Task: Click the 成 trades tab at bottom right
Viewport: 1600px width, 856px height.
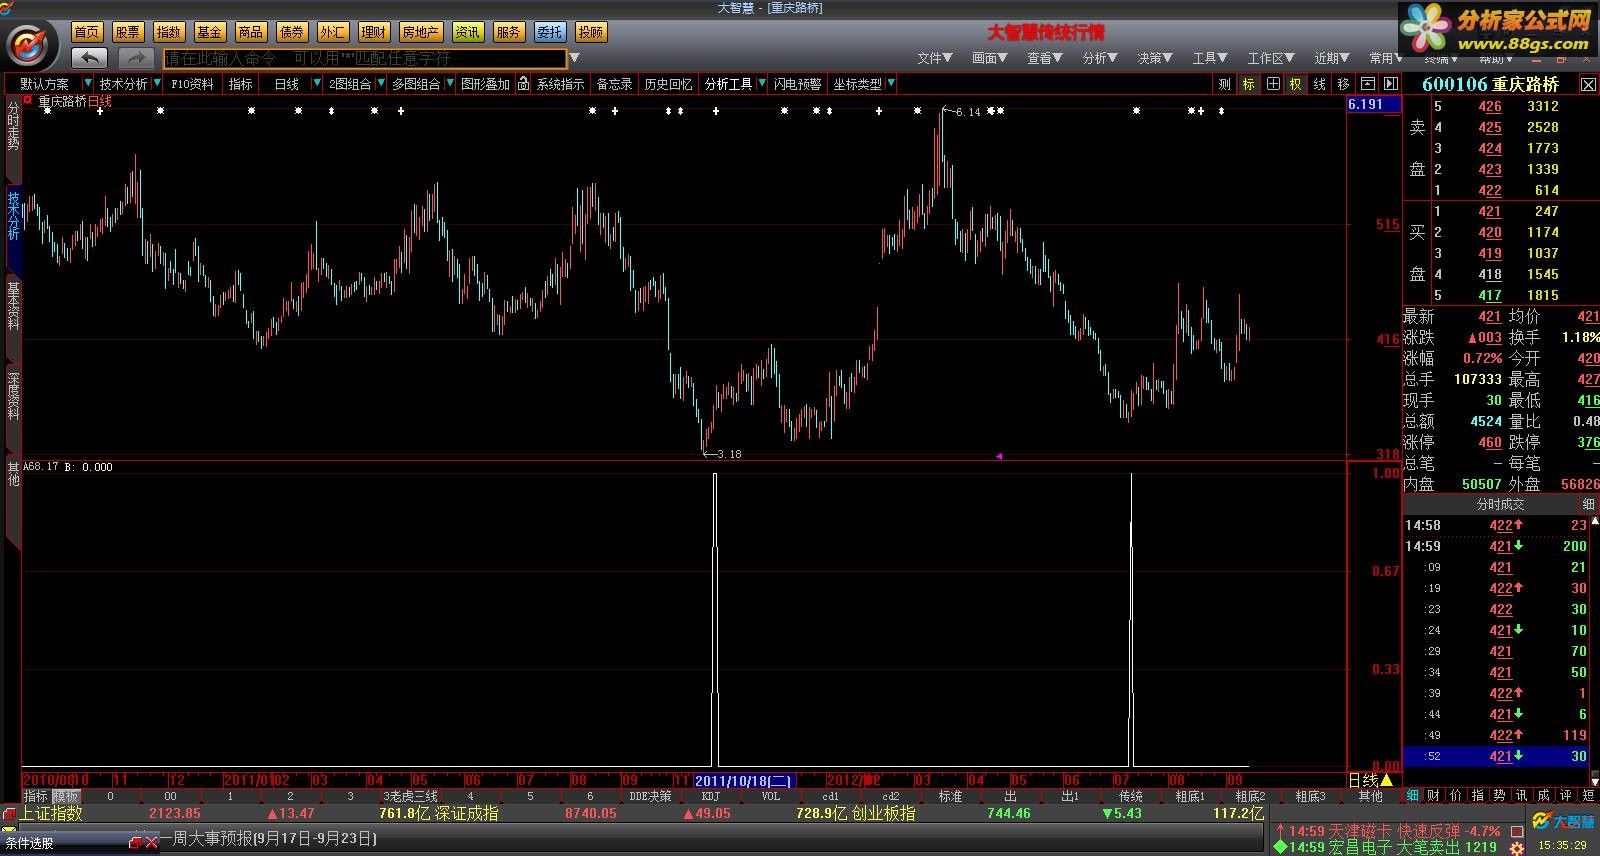Action: pyautogui.click(x=1544, y=796)
